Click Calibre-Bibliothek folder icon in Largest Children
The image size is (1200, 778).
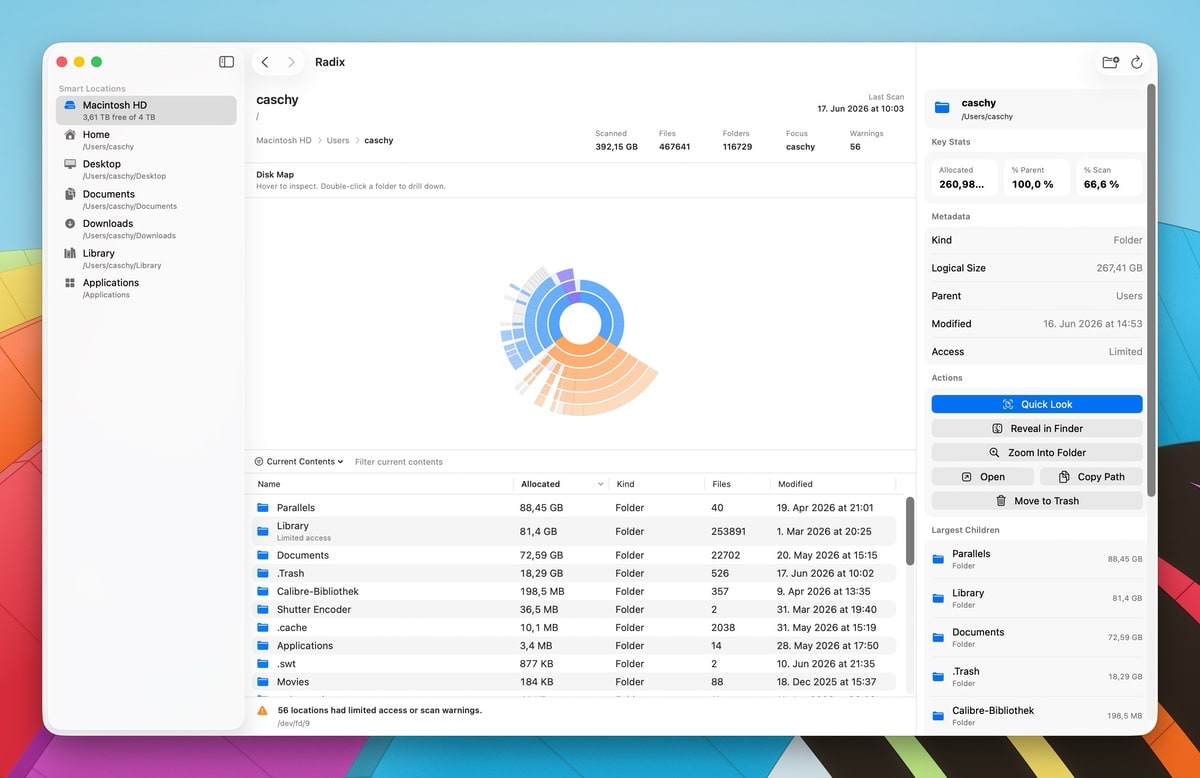[x=939, y=716]
